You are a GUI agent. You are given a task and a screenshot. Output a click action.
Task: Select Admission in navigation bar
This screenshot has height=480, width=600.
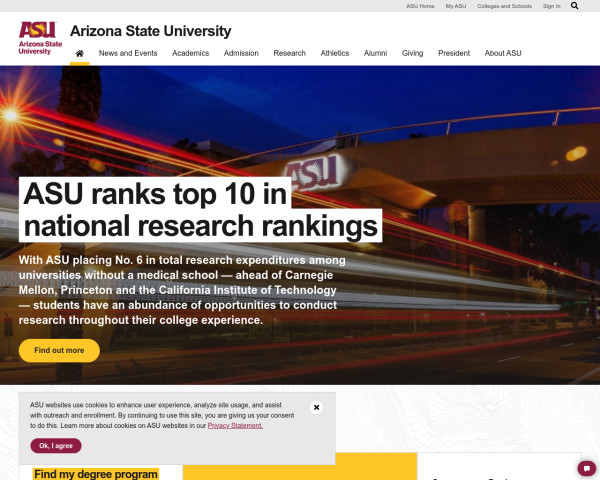(x=241, y=53)
